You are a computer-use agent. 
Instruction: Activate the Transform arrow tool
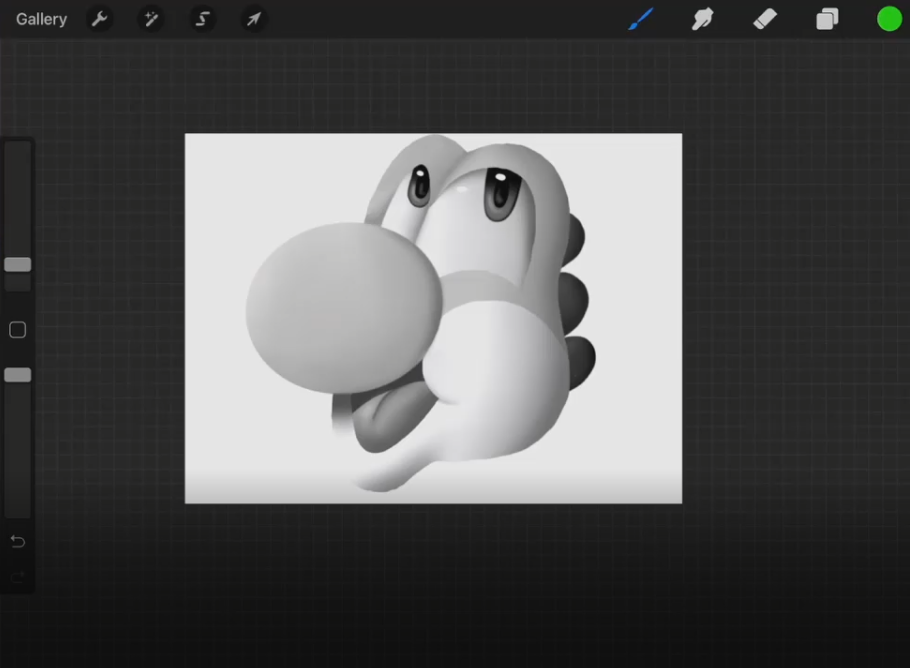254,19
